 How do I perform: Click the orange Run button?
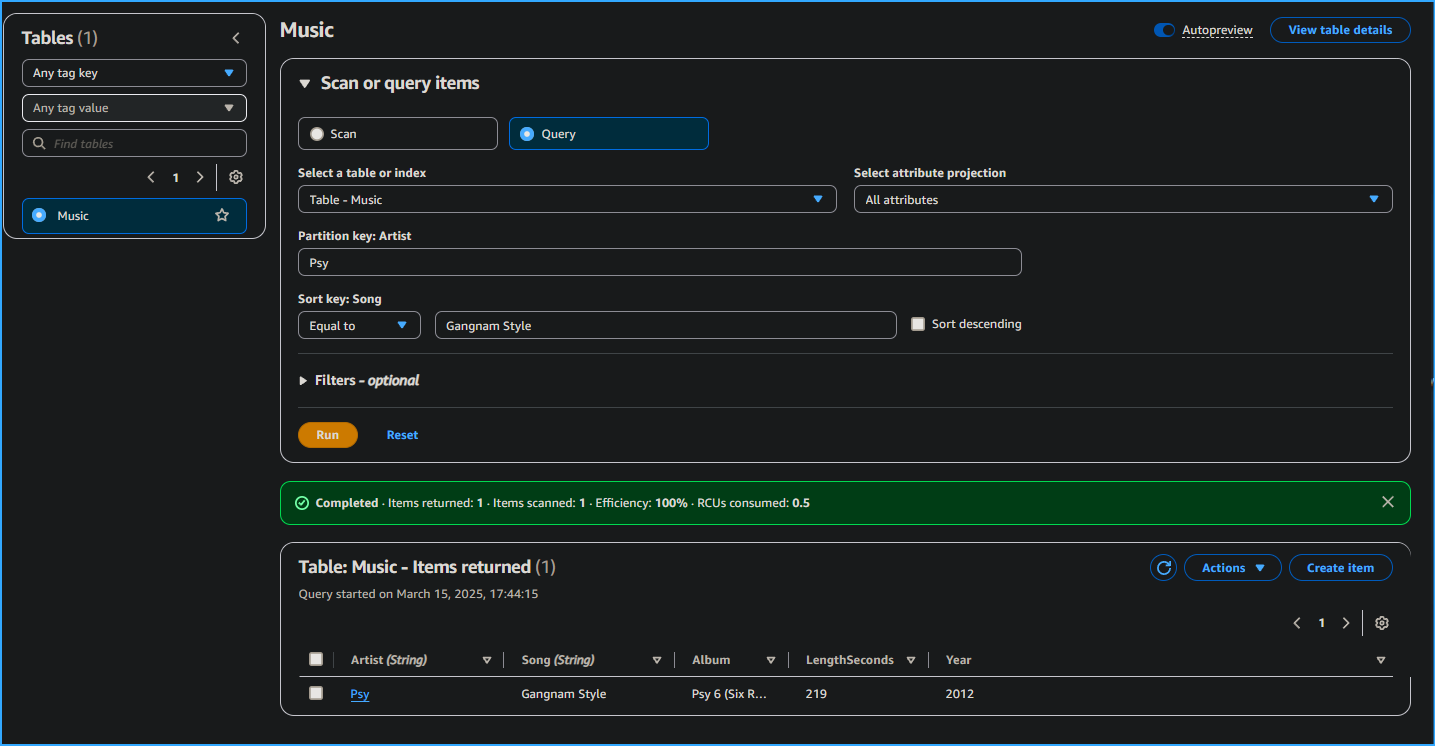(327, 435)
